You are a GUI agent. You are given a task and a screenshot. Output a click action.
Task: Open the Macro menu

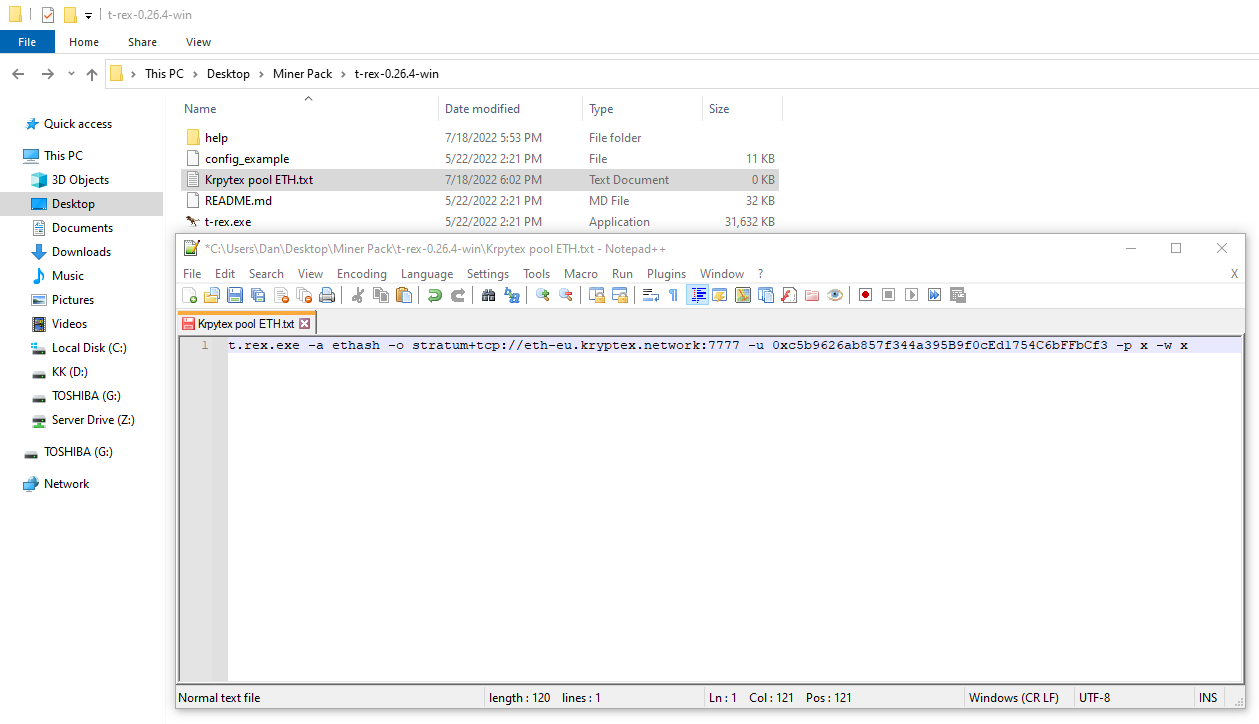581,273
